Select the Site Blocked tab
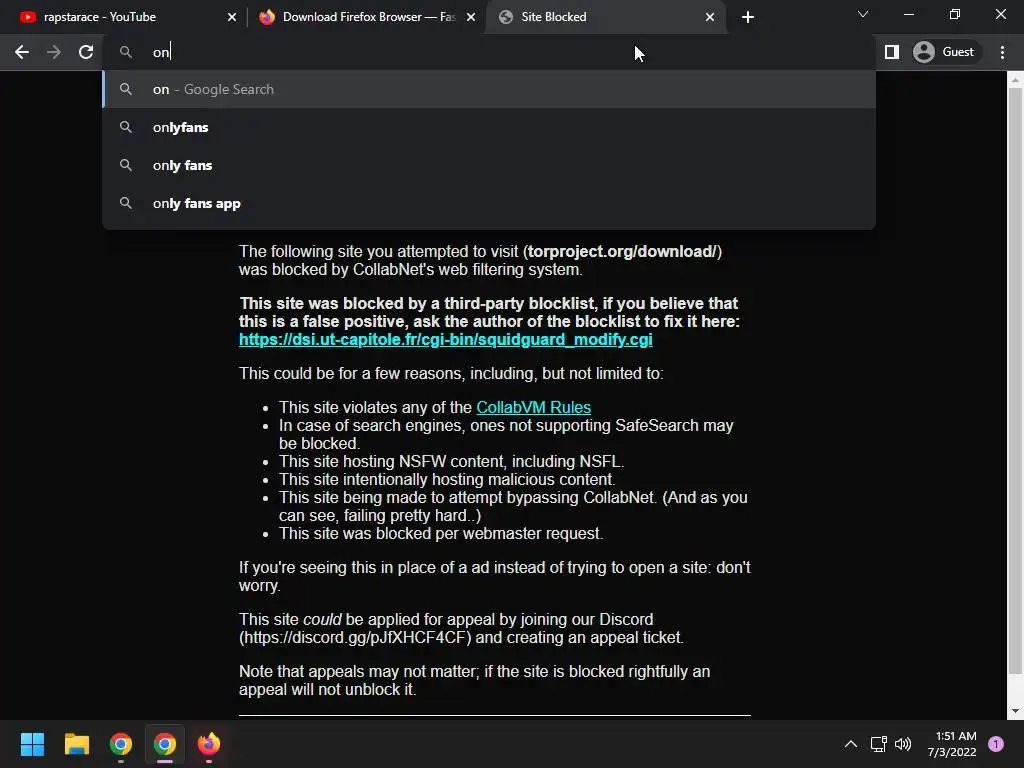The image size is (1024, 768). [605, 17]
